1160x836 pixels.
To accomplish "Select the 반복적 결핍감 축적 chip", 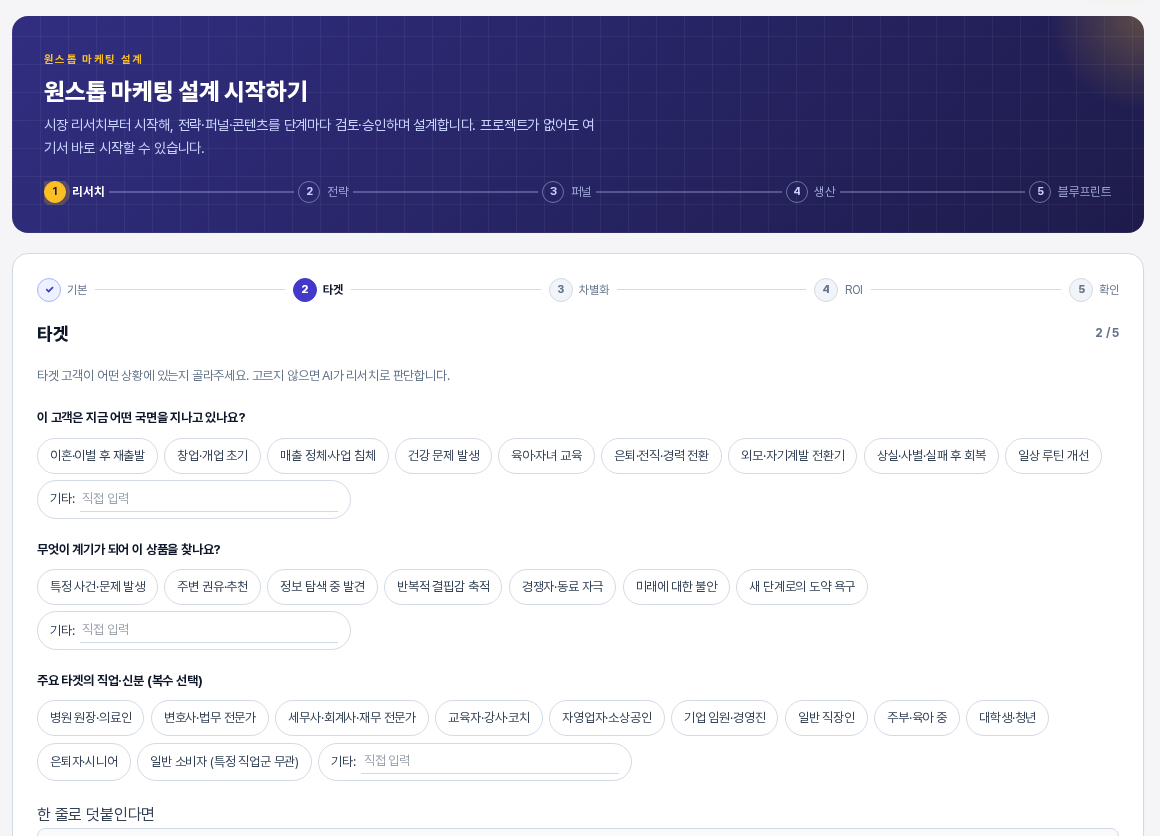I will pos(443,587).
